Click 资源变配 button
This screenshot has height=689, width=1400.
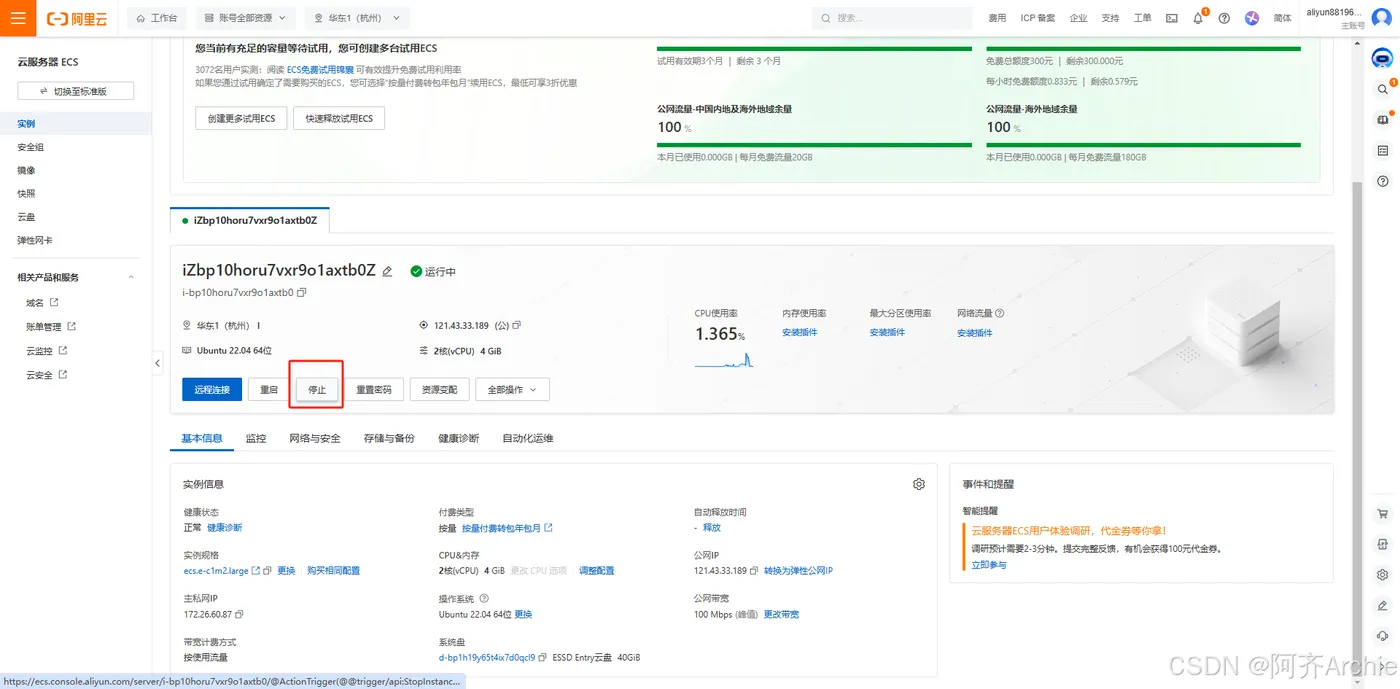click(440, 389)
